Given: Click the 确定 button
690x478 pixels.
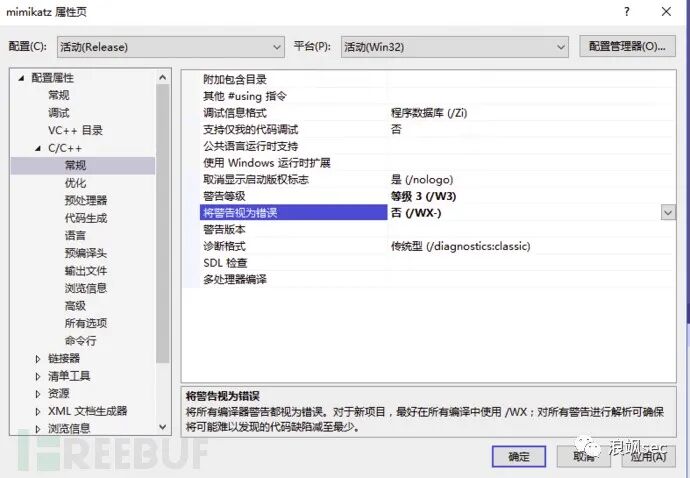Looking at the screenshot, I should 519,456.
